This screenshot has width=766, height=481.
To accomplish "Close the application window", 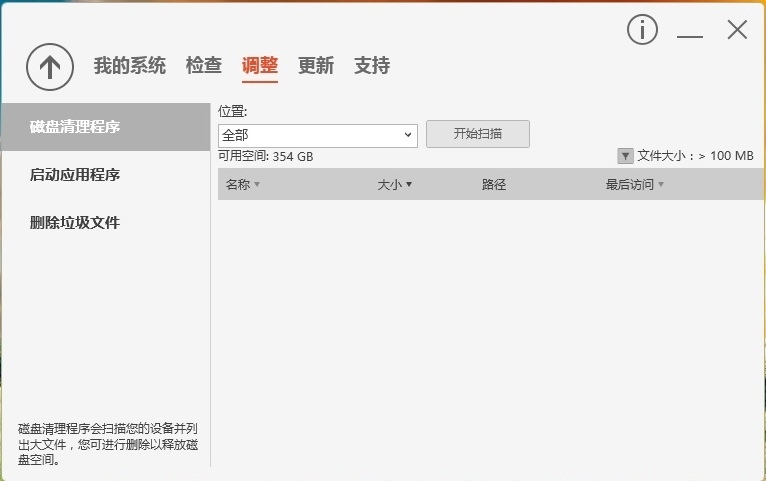I will click(737, 30).
